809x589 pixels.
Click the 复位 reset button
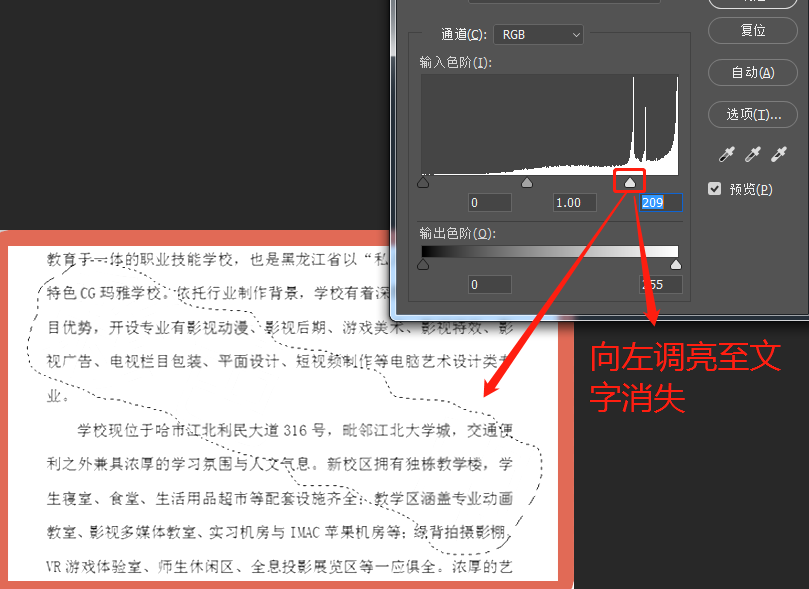[753, 30]
